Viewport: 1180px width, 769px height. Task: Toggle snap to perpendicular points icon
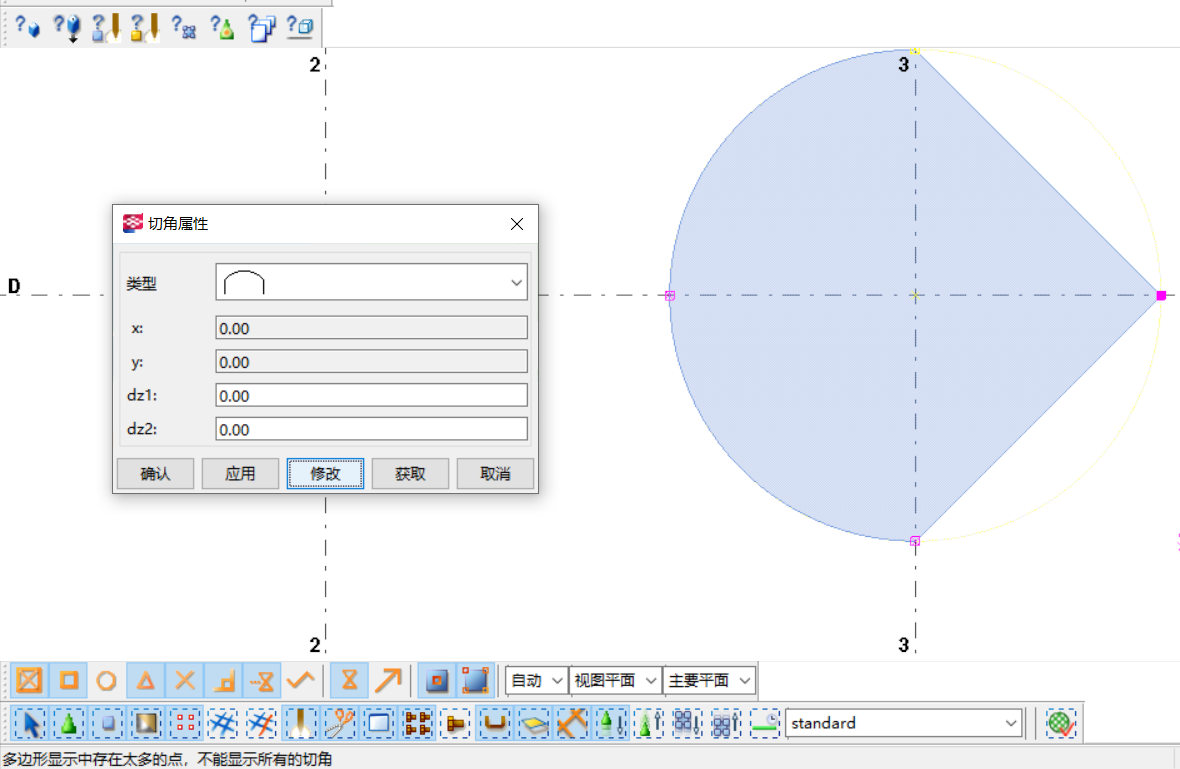[224, 680]
